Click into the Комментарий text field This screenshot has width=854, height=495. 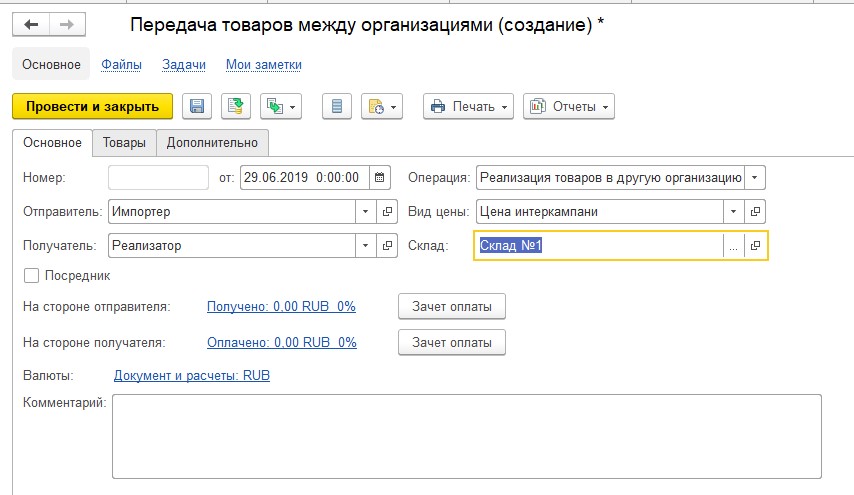(467, 437)
